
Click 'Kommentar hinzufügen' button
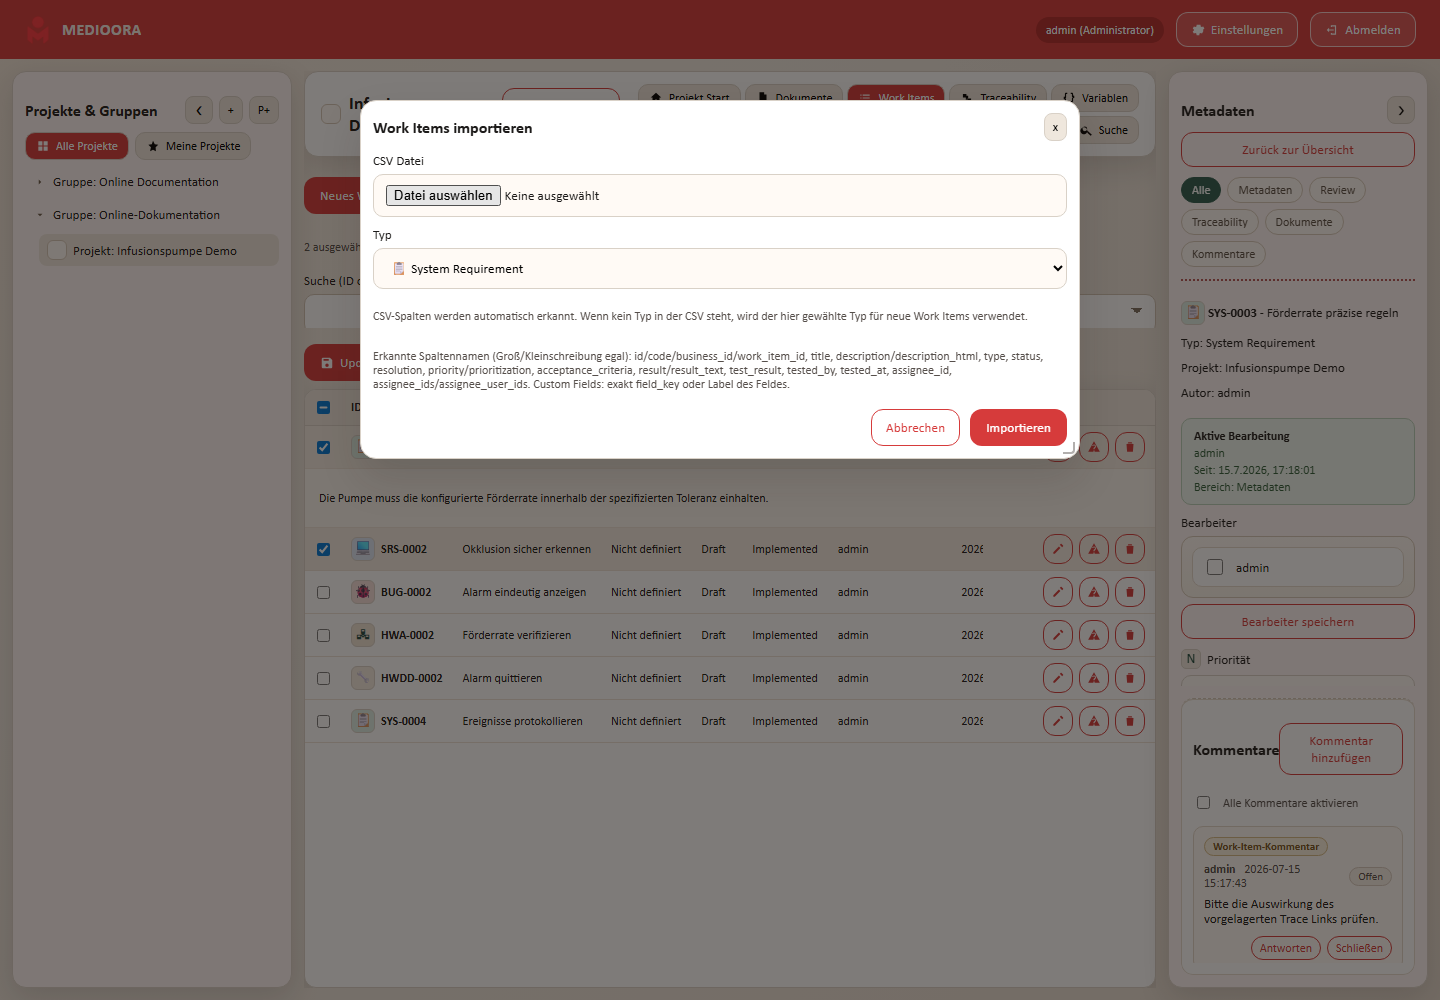1341,749
